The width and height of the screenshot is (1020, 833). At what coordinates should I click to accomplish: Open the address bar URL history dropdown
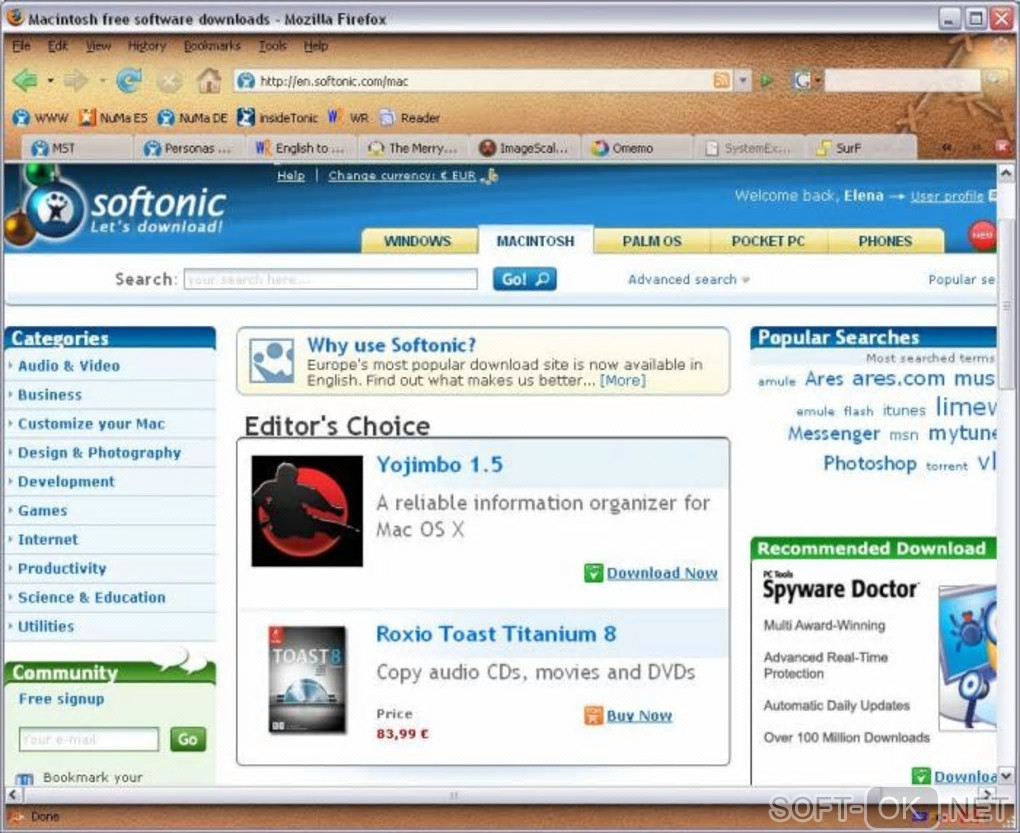click(x=743, y=81)
